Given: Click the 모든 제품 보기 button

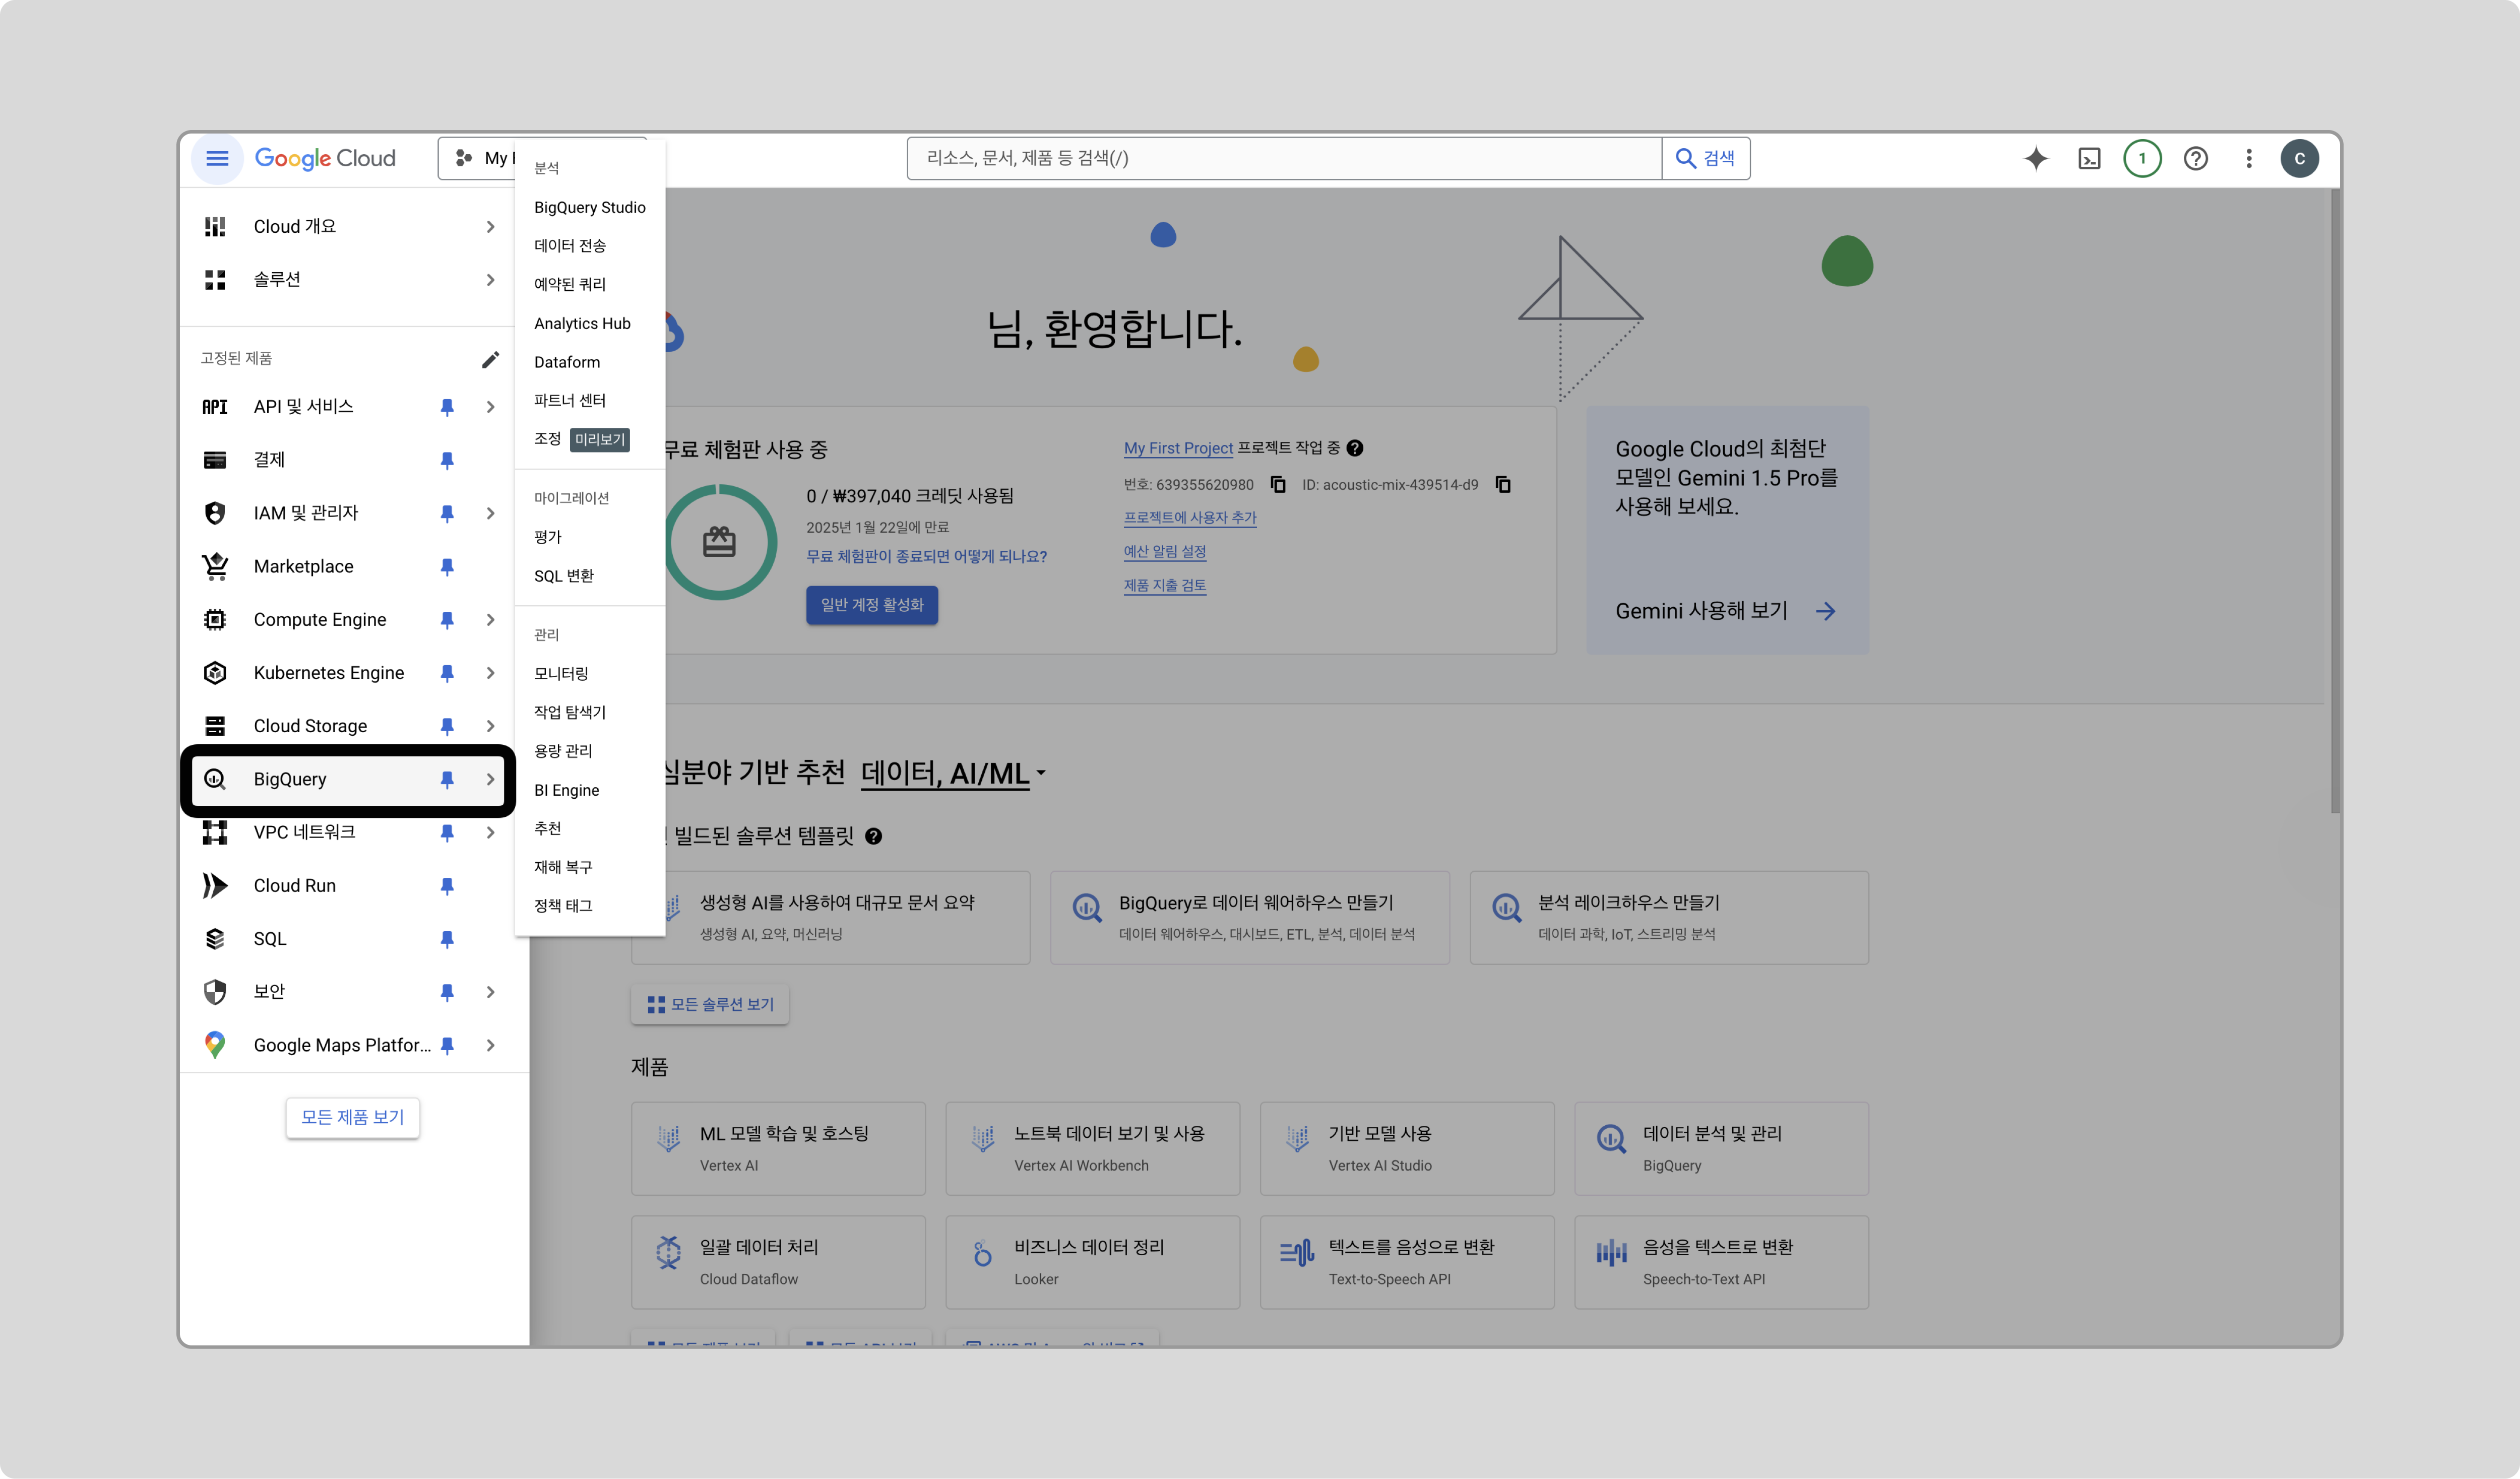Looking at the screenshot, I should [353, 1117].
